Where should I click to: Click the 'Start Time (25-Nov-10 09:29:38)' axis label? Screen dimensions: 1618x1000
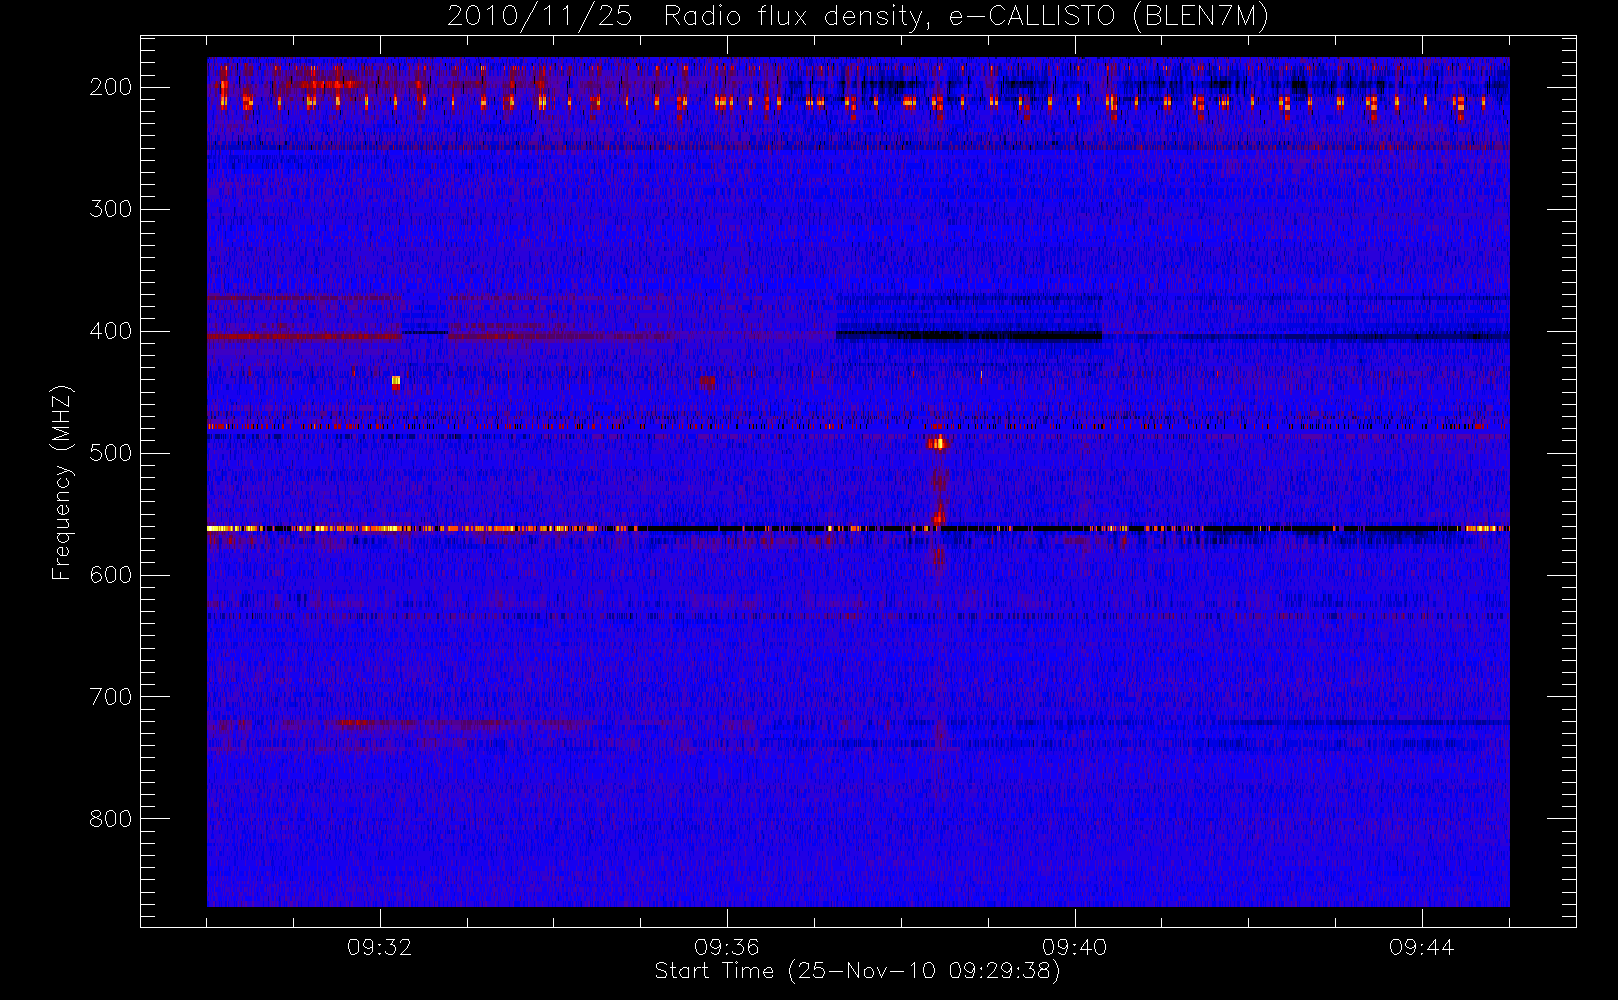857,971
